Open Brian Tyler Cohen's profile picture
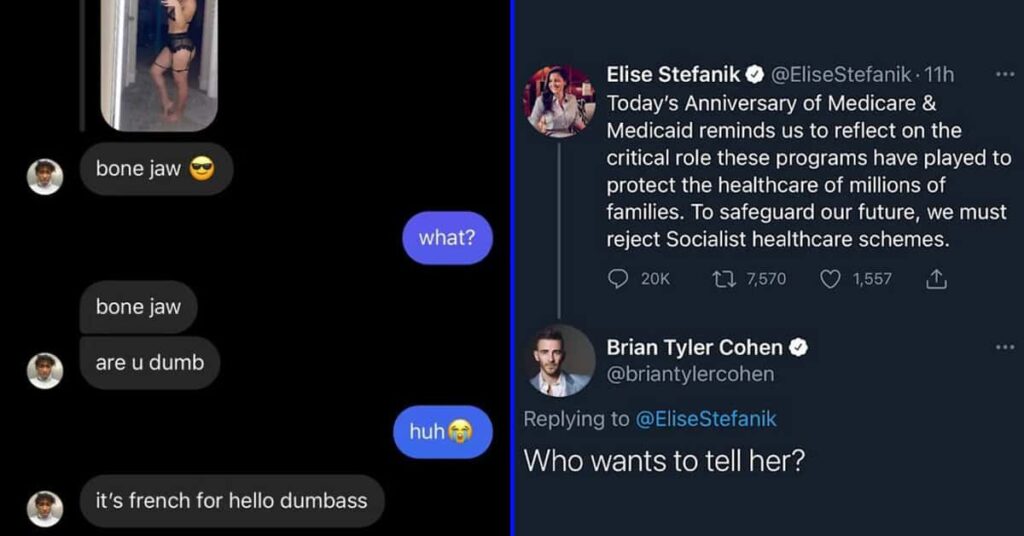This screenshot has width=1024, height=536. (x=560, y=361)
